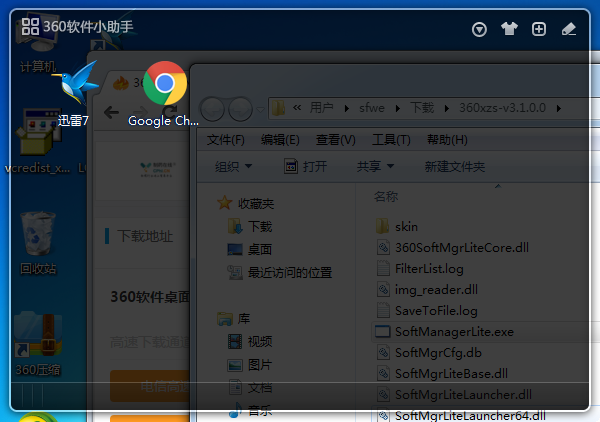Open the 共享 dropdown in Explorer toolbar
The width and height of the screenshot is (600, 422).
click(x=375, y=166)
